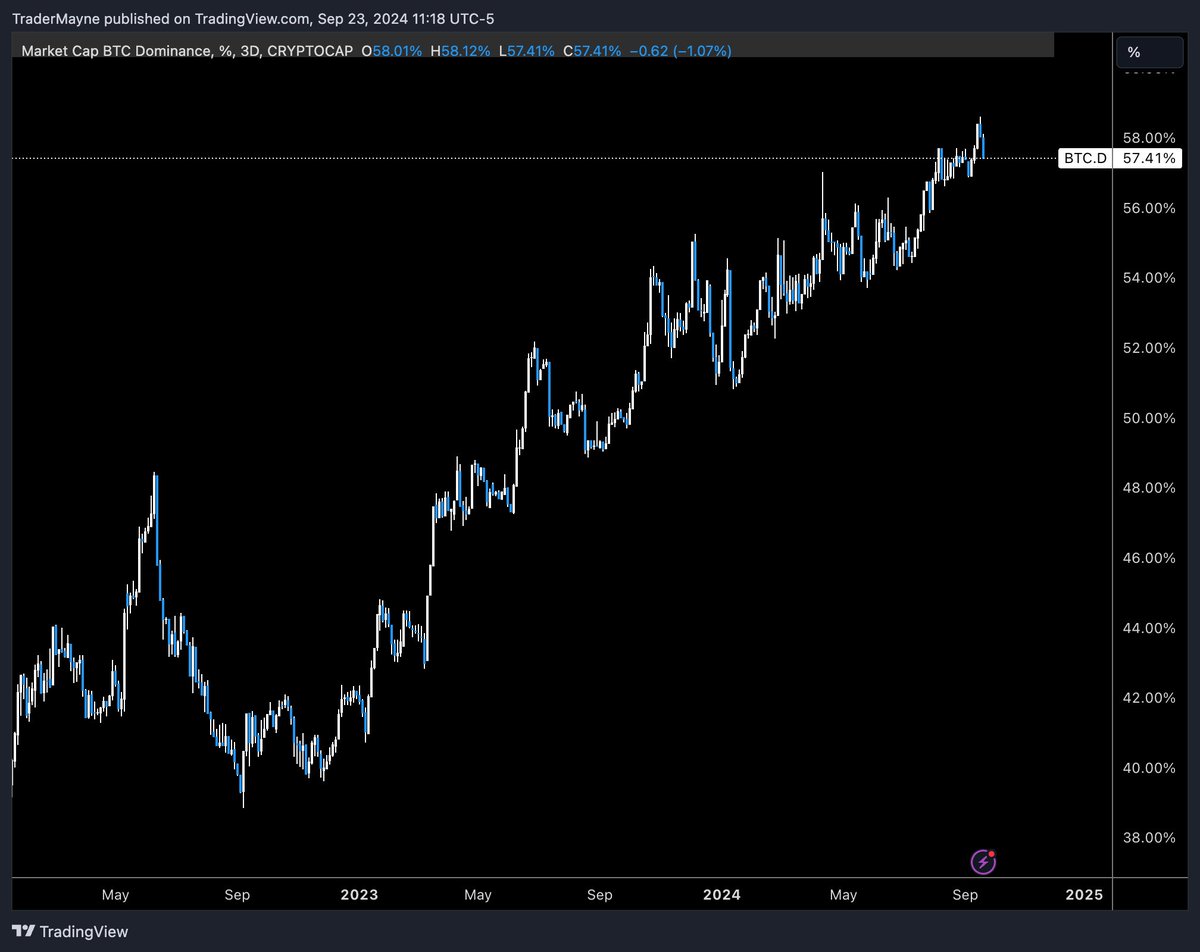The height and width of the screenshot is (952, 1200).
Task: Click the 56.00% price axis label
Action: point(1149,208)
